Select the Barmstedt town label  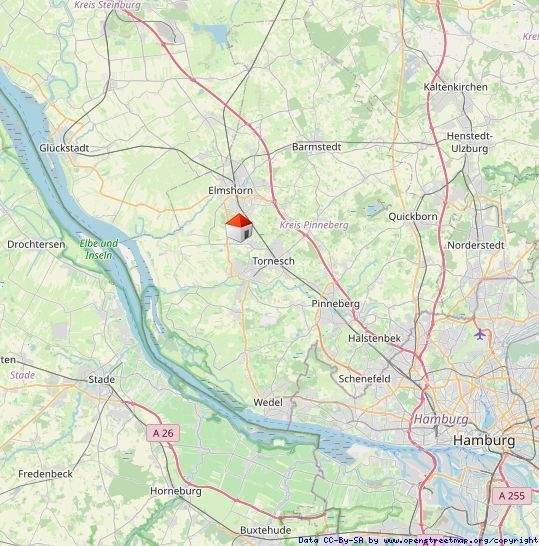[x=317, y=147]
